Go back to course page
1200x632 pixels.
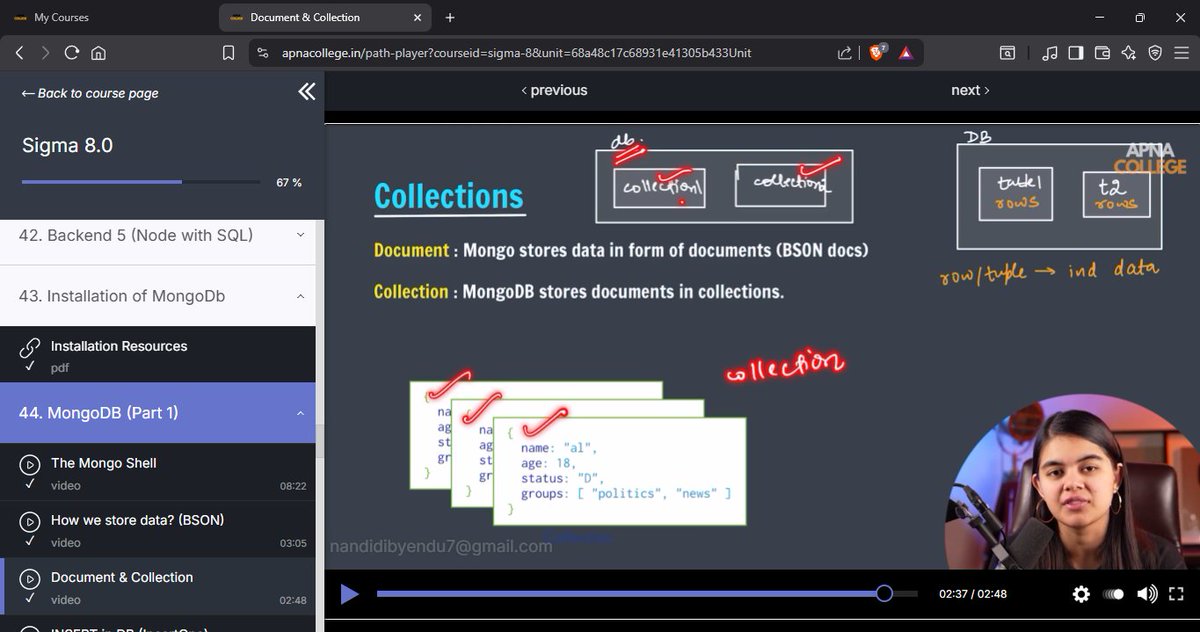coord(88,93)
